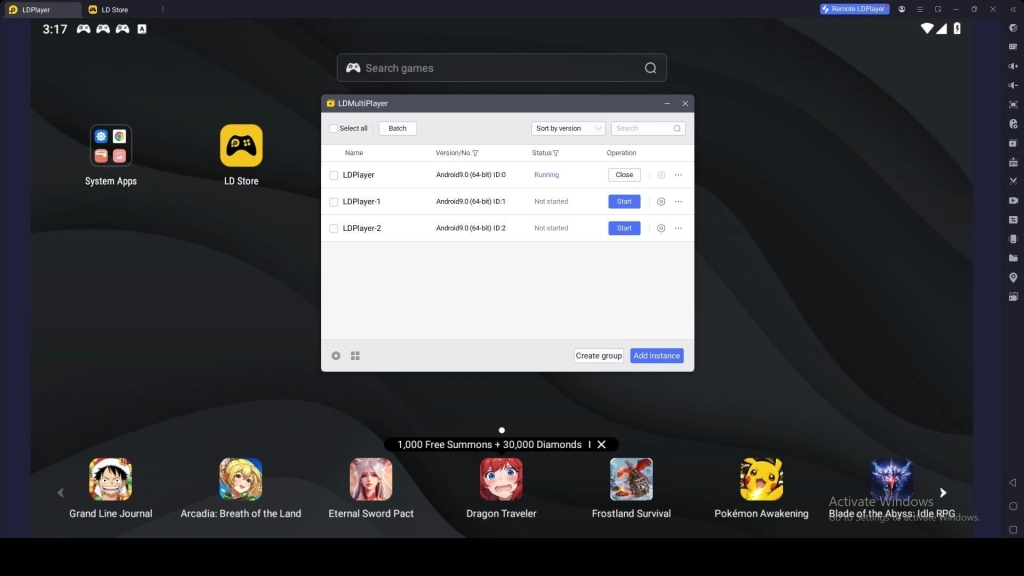The image size is (1024, 576).
Task: Click volume up icon in right sidebar
Action: point(1013,66)
